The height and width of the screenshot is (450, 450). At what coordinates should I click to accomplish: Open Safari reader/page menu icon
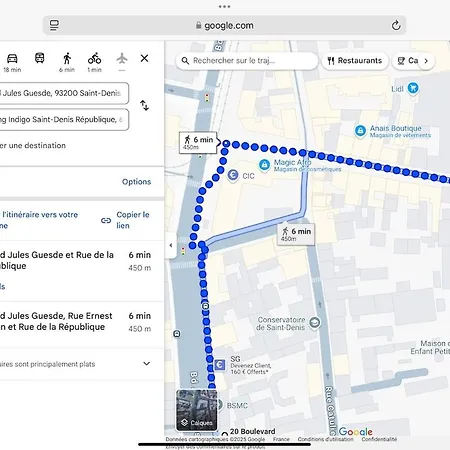54,25
